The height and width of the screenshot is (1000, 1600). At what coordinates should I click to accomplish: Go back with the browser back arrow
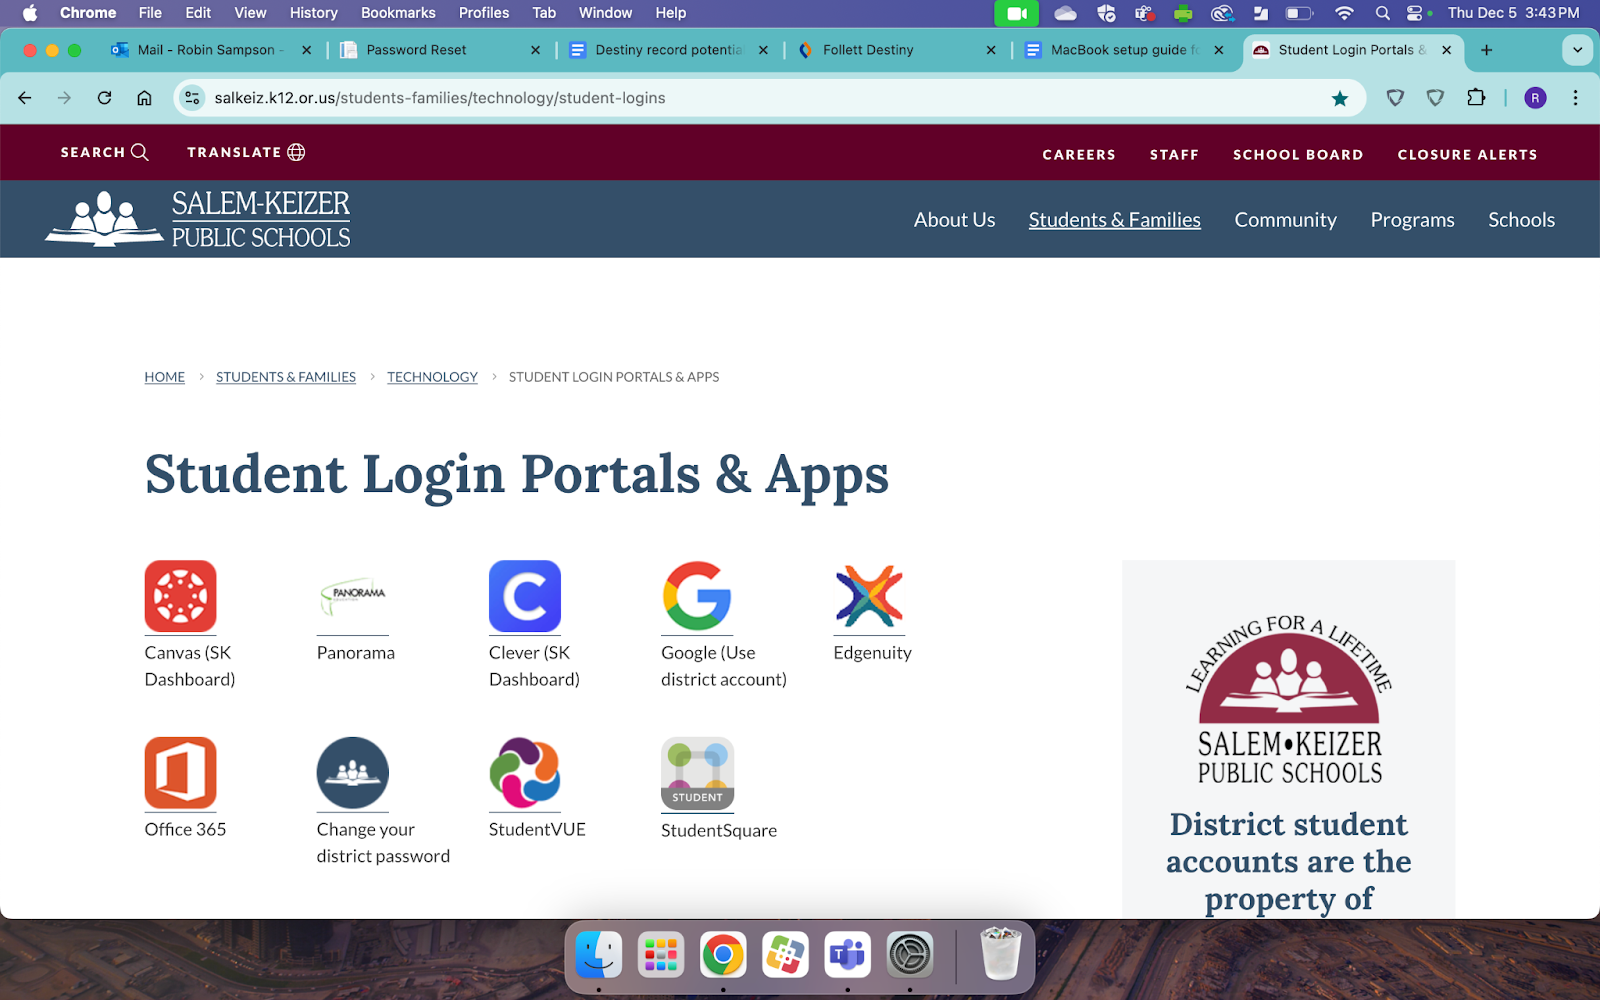tap(25, 98)
